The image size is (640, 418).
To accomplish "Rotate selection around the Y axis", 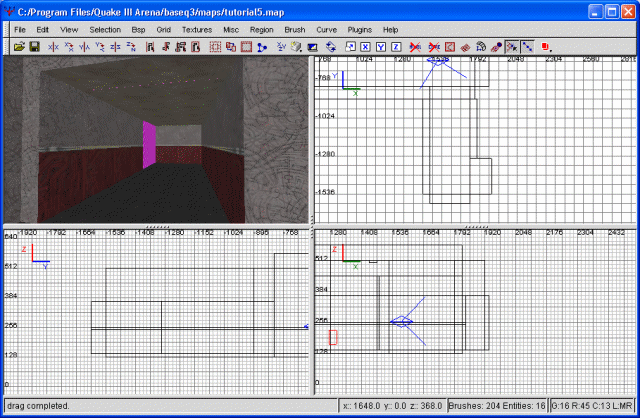I will point(100,47).
